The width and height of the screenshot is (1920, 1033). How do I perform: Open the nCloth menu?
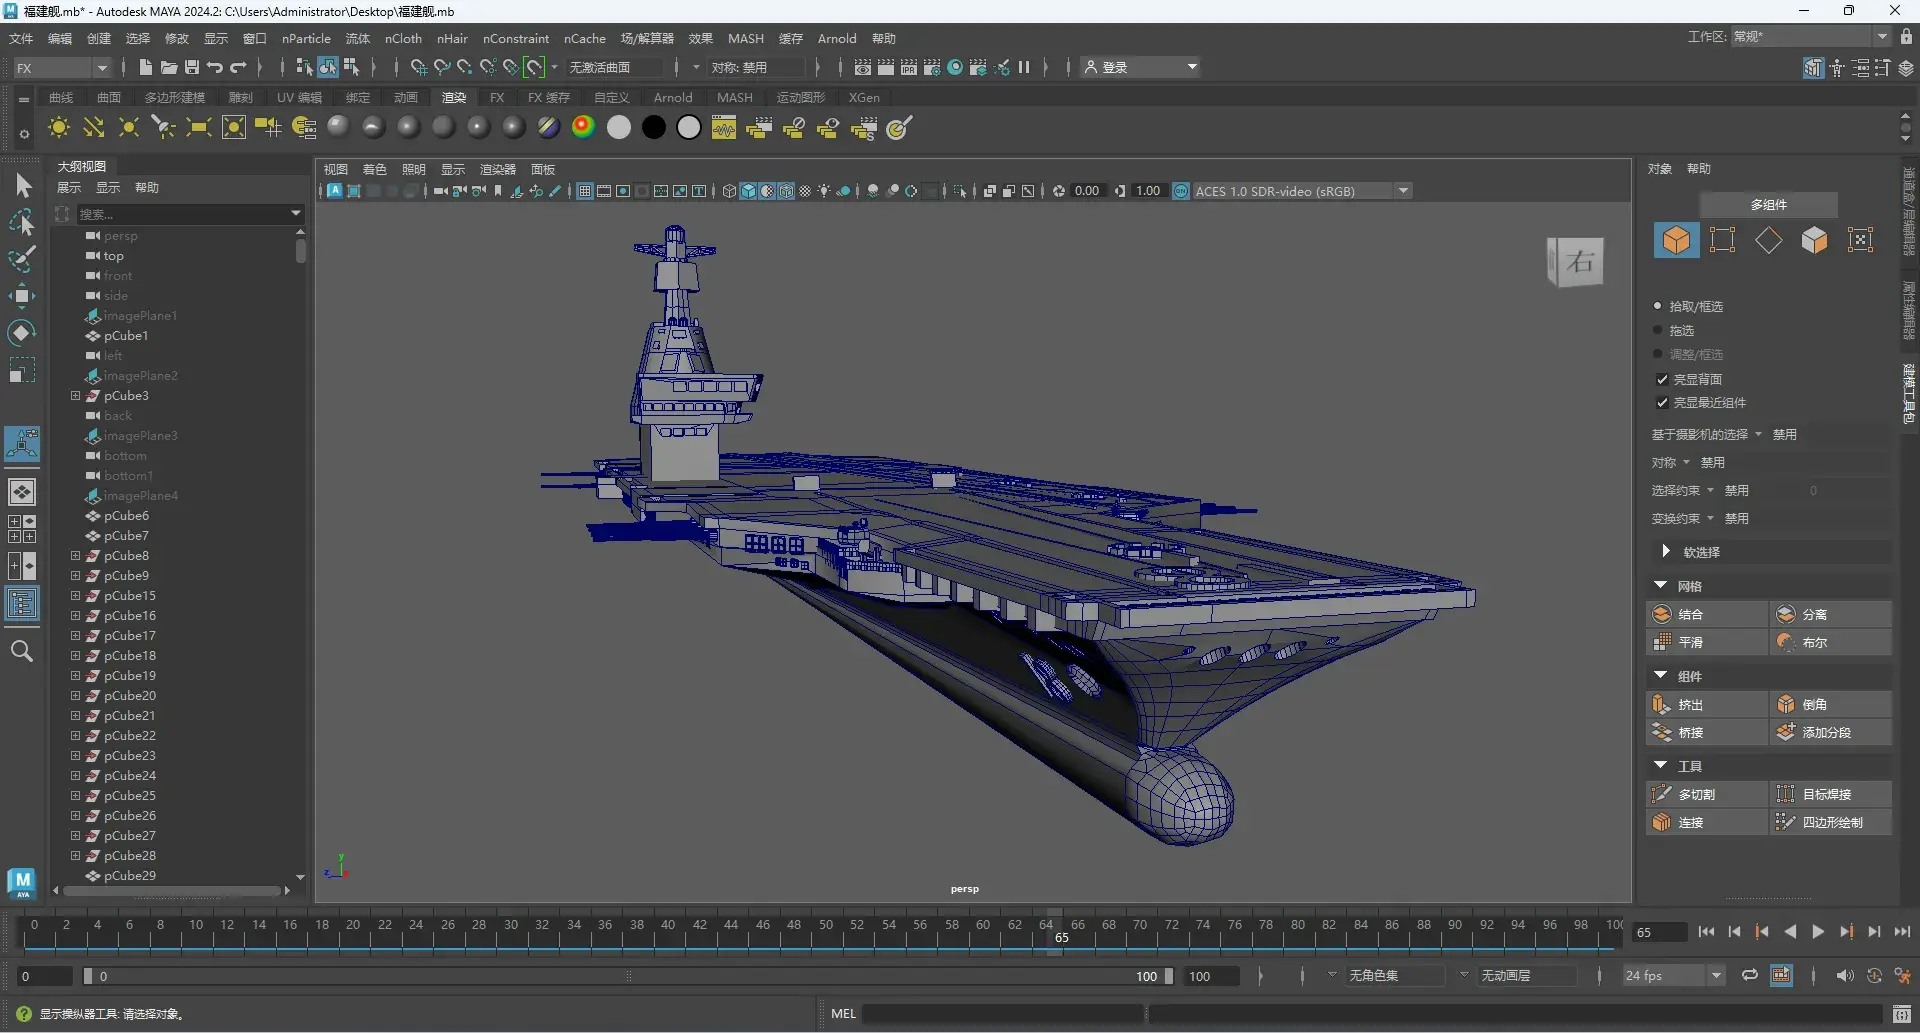coord(403,38)
